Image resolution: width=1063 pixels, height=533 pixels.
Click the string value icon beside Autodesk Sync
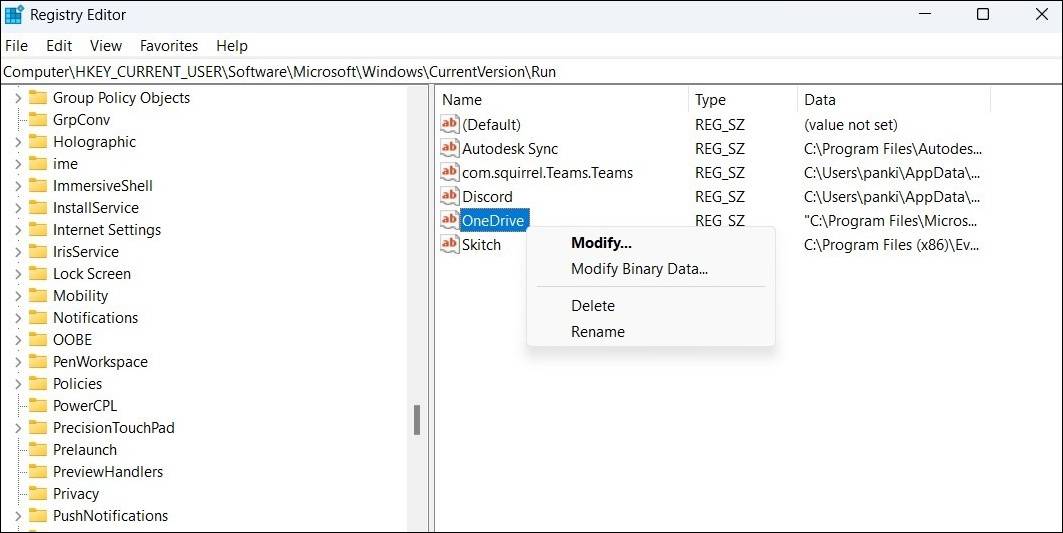click(450, 149)
